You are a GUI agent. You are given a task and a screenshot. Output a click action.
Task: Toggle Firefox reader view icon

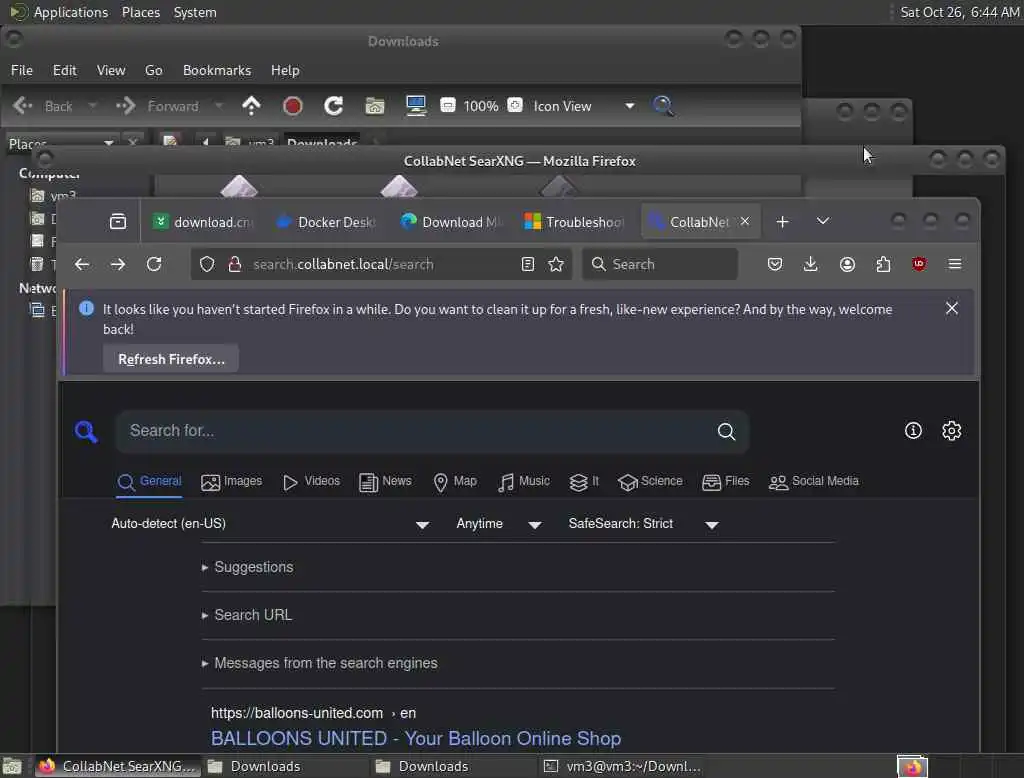(528, 264)
